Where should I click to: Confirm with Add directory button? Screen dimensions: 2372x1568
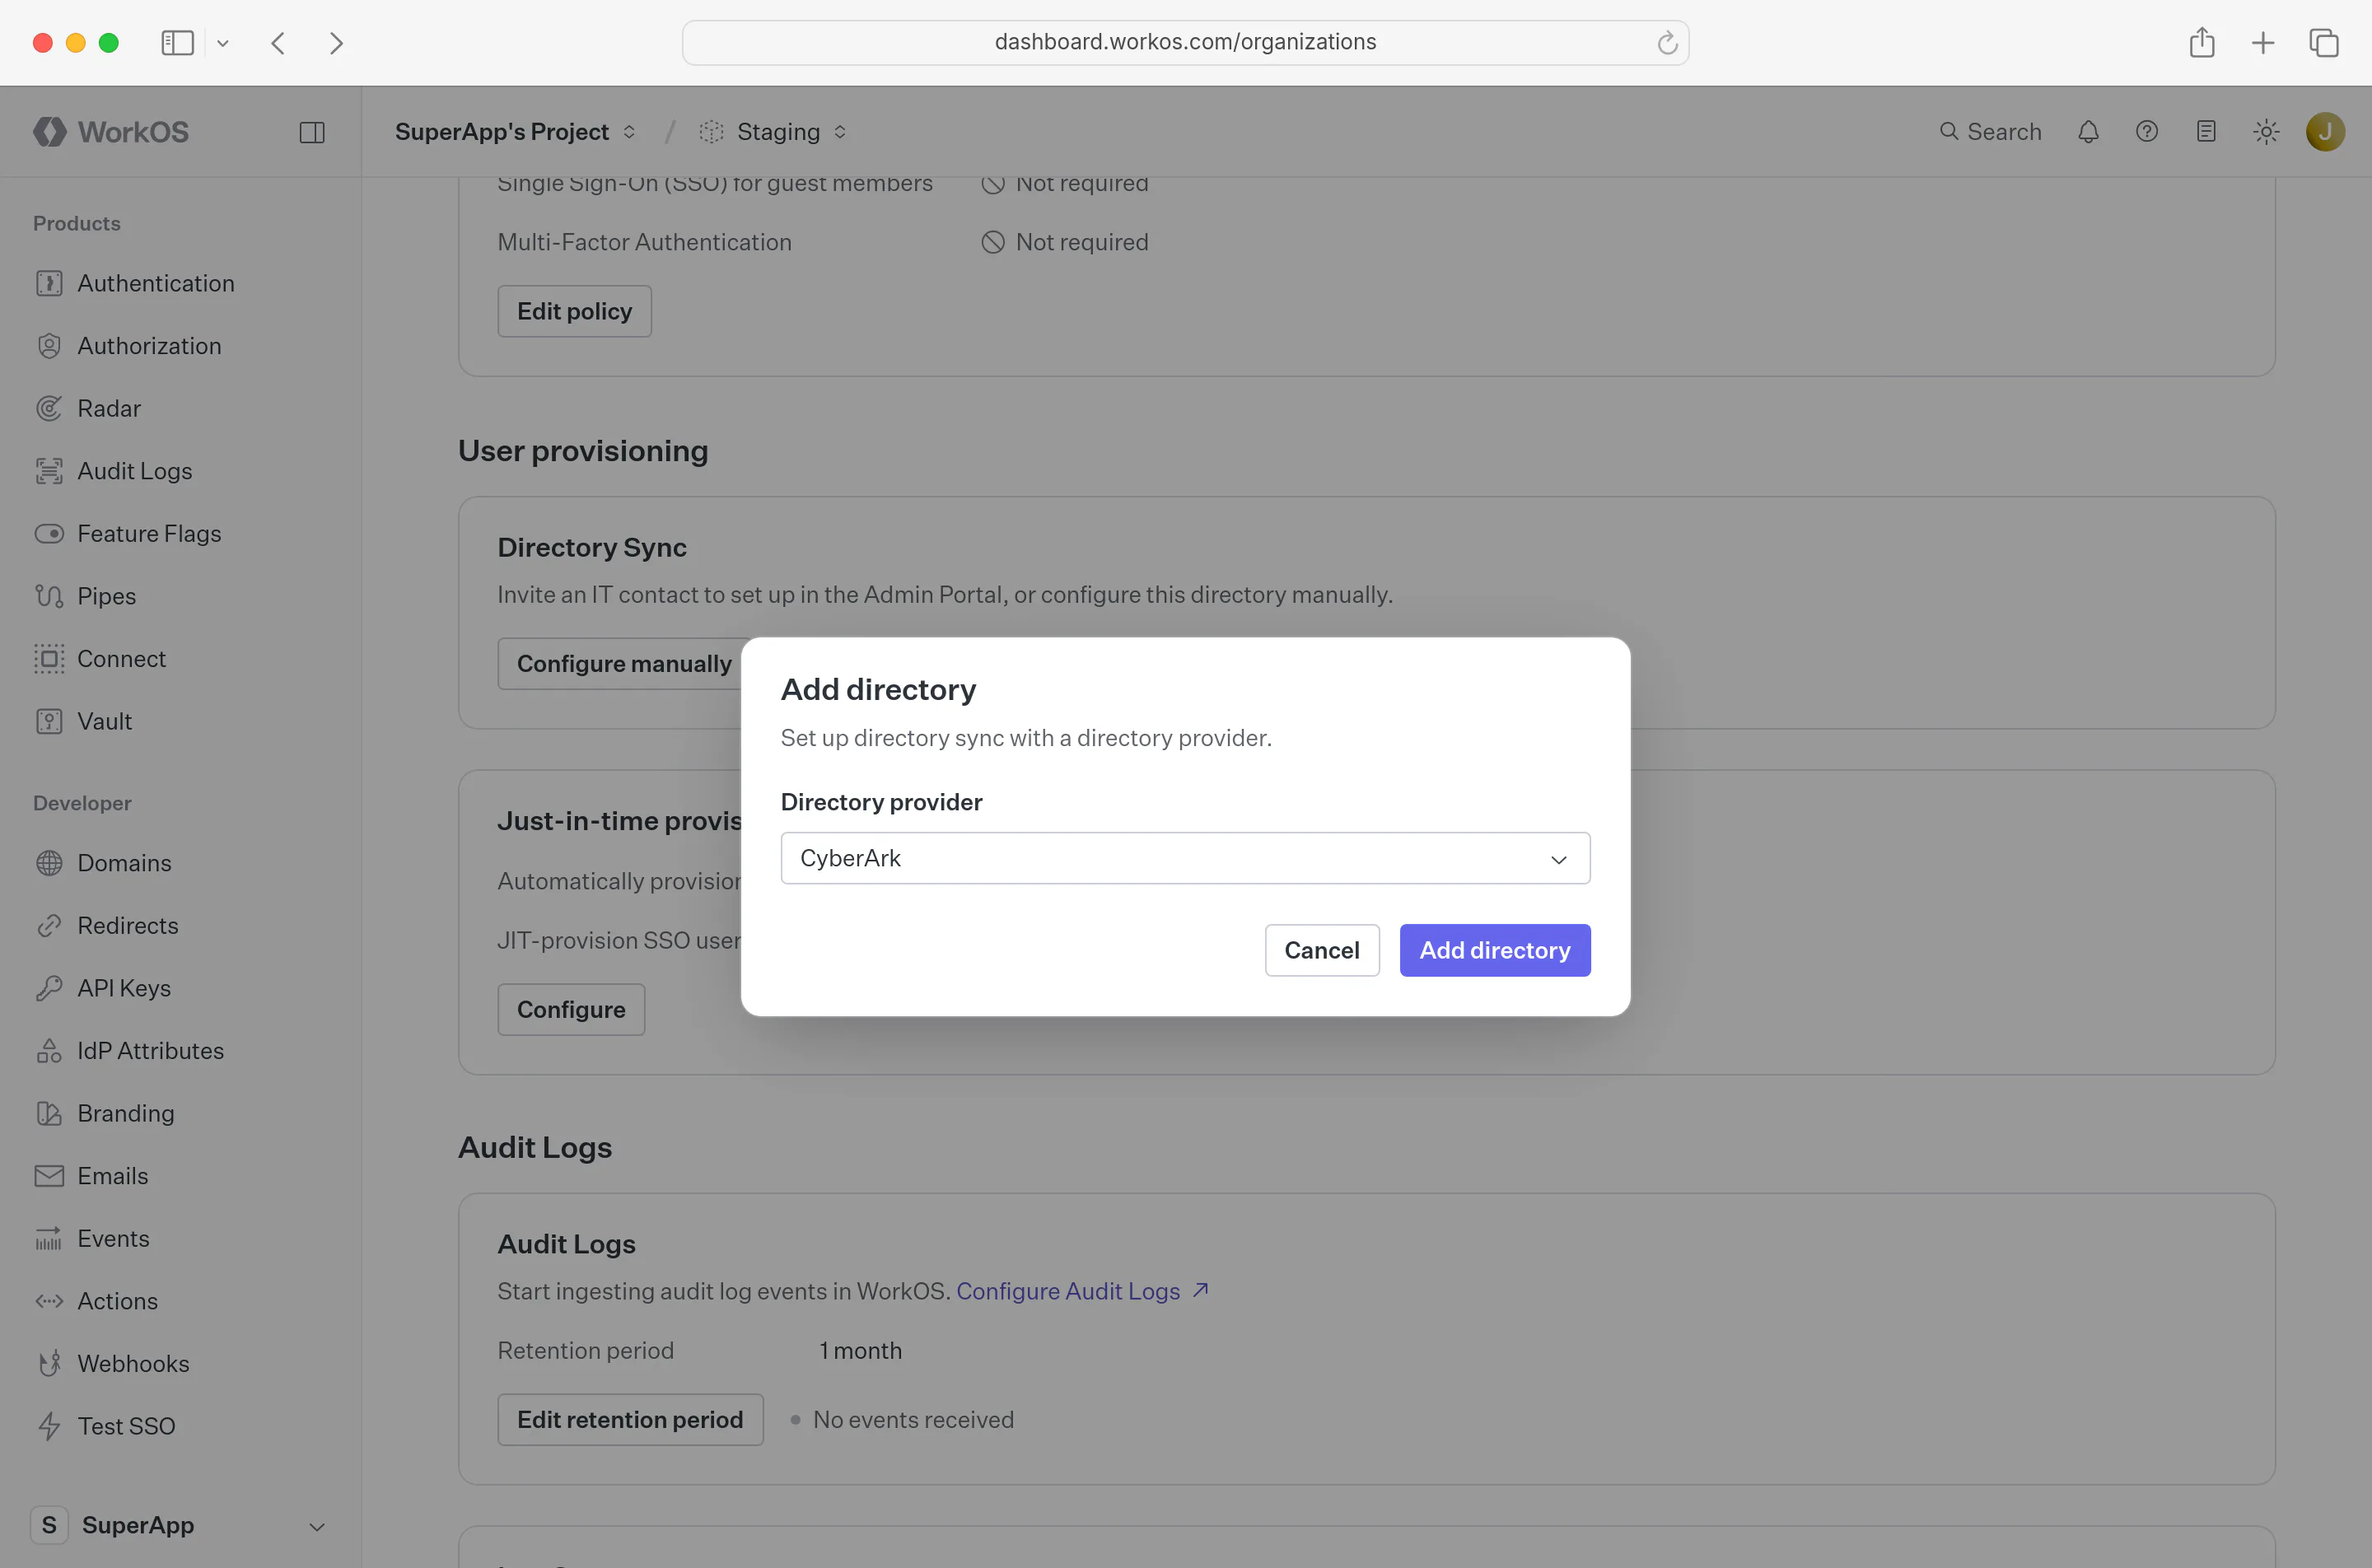pos(1494,951)
